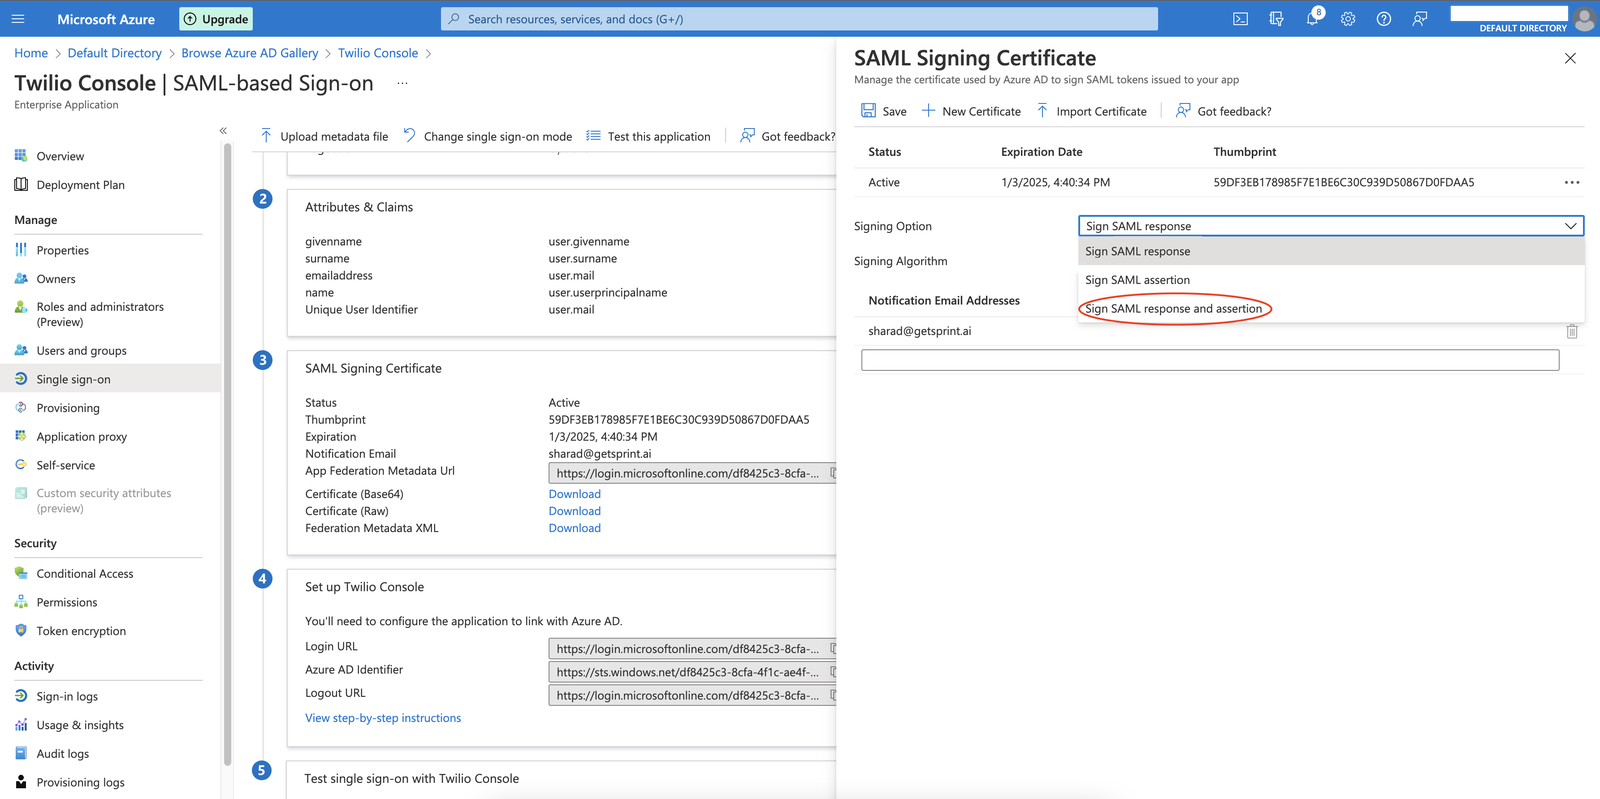This screenshot has height=799, width=1600.
Task: Delete the sharad@getsprint.ai notification email
Action: point(1571,331)
